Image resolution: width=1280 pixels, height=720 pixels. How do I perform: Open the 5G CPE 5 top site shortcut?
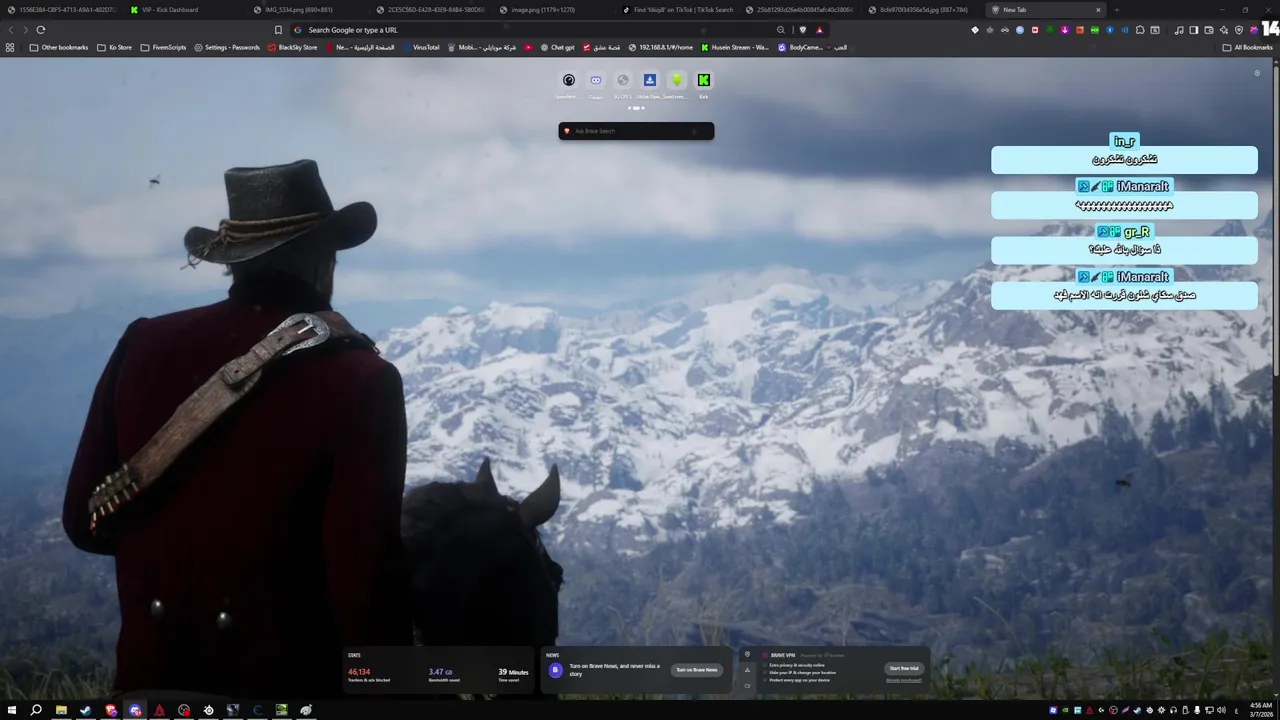tap(623, 85)
